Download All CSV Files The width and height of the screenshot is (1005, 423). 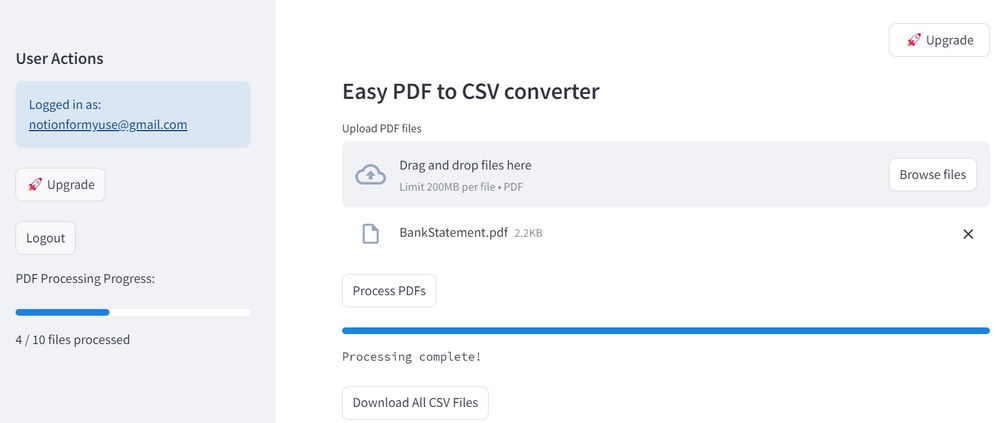coord(415,403)
